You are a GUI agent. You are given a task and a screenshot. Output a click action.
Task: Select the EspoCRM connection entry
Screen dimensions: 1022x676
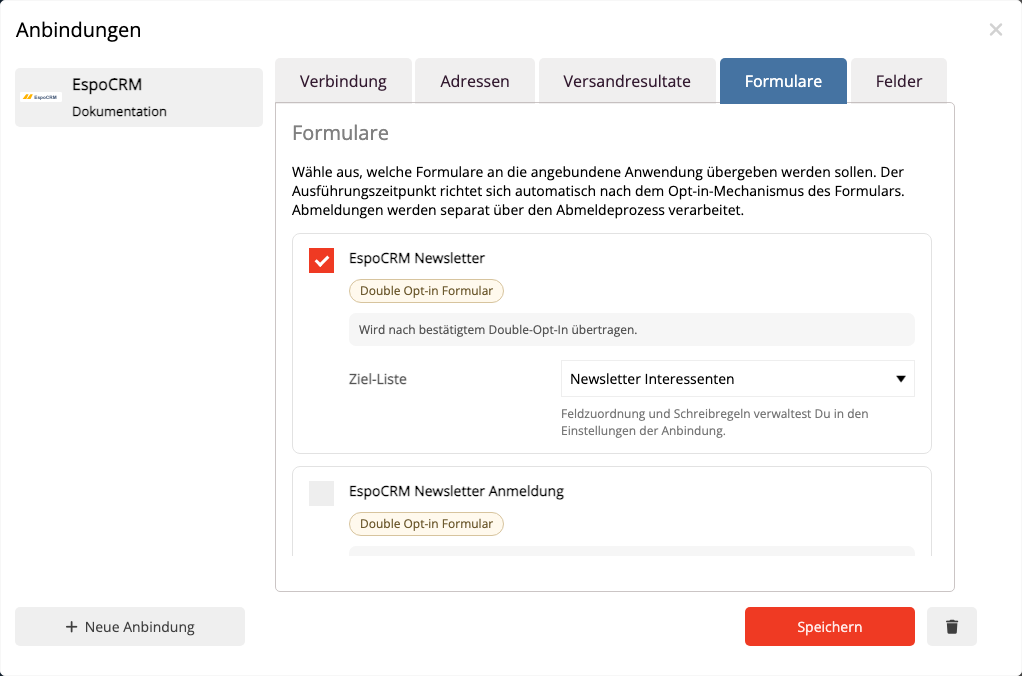click(x=139, y=97)
